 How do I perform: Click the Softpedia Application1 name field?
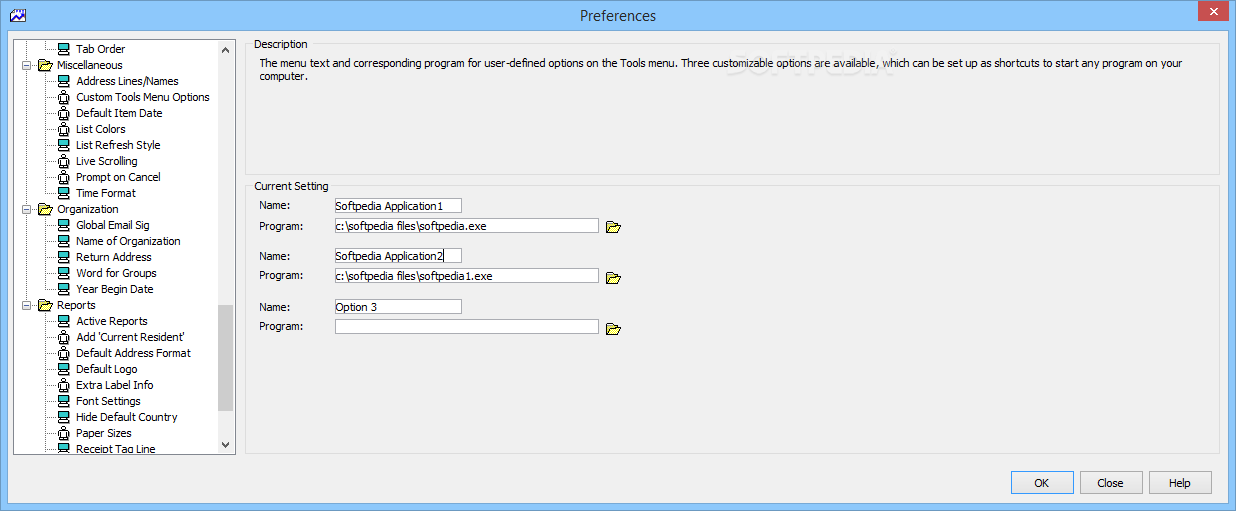(x=398, y=206)
